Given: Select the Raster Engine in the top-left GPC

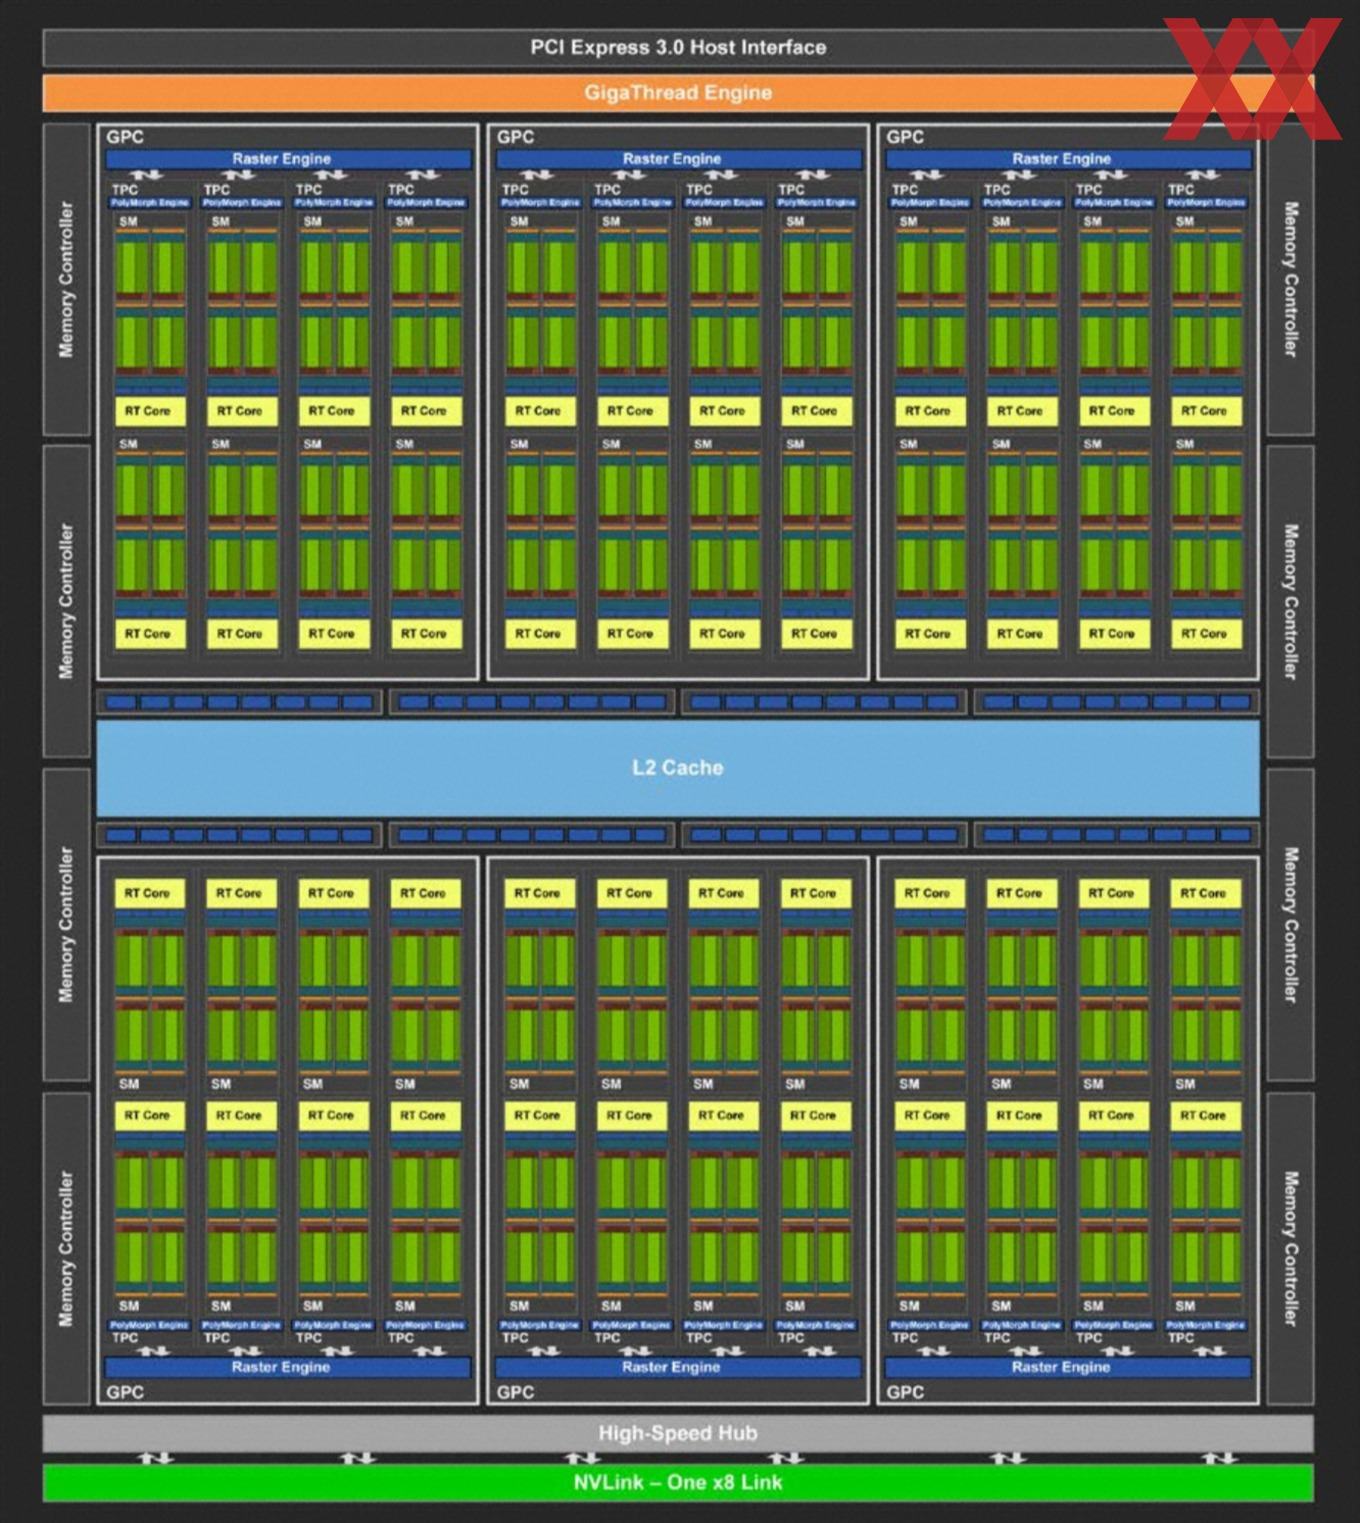Looking at the screenshot, I should point(288,159).
